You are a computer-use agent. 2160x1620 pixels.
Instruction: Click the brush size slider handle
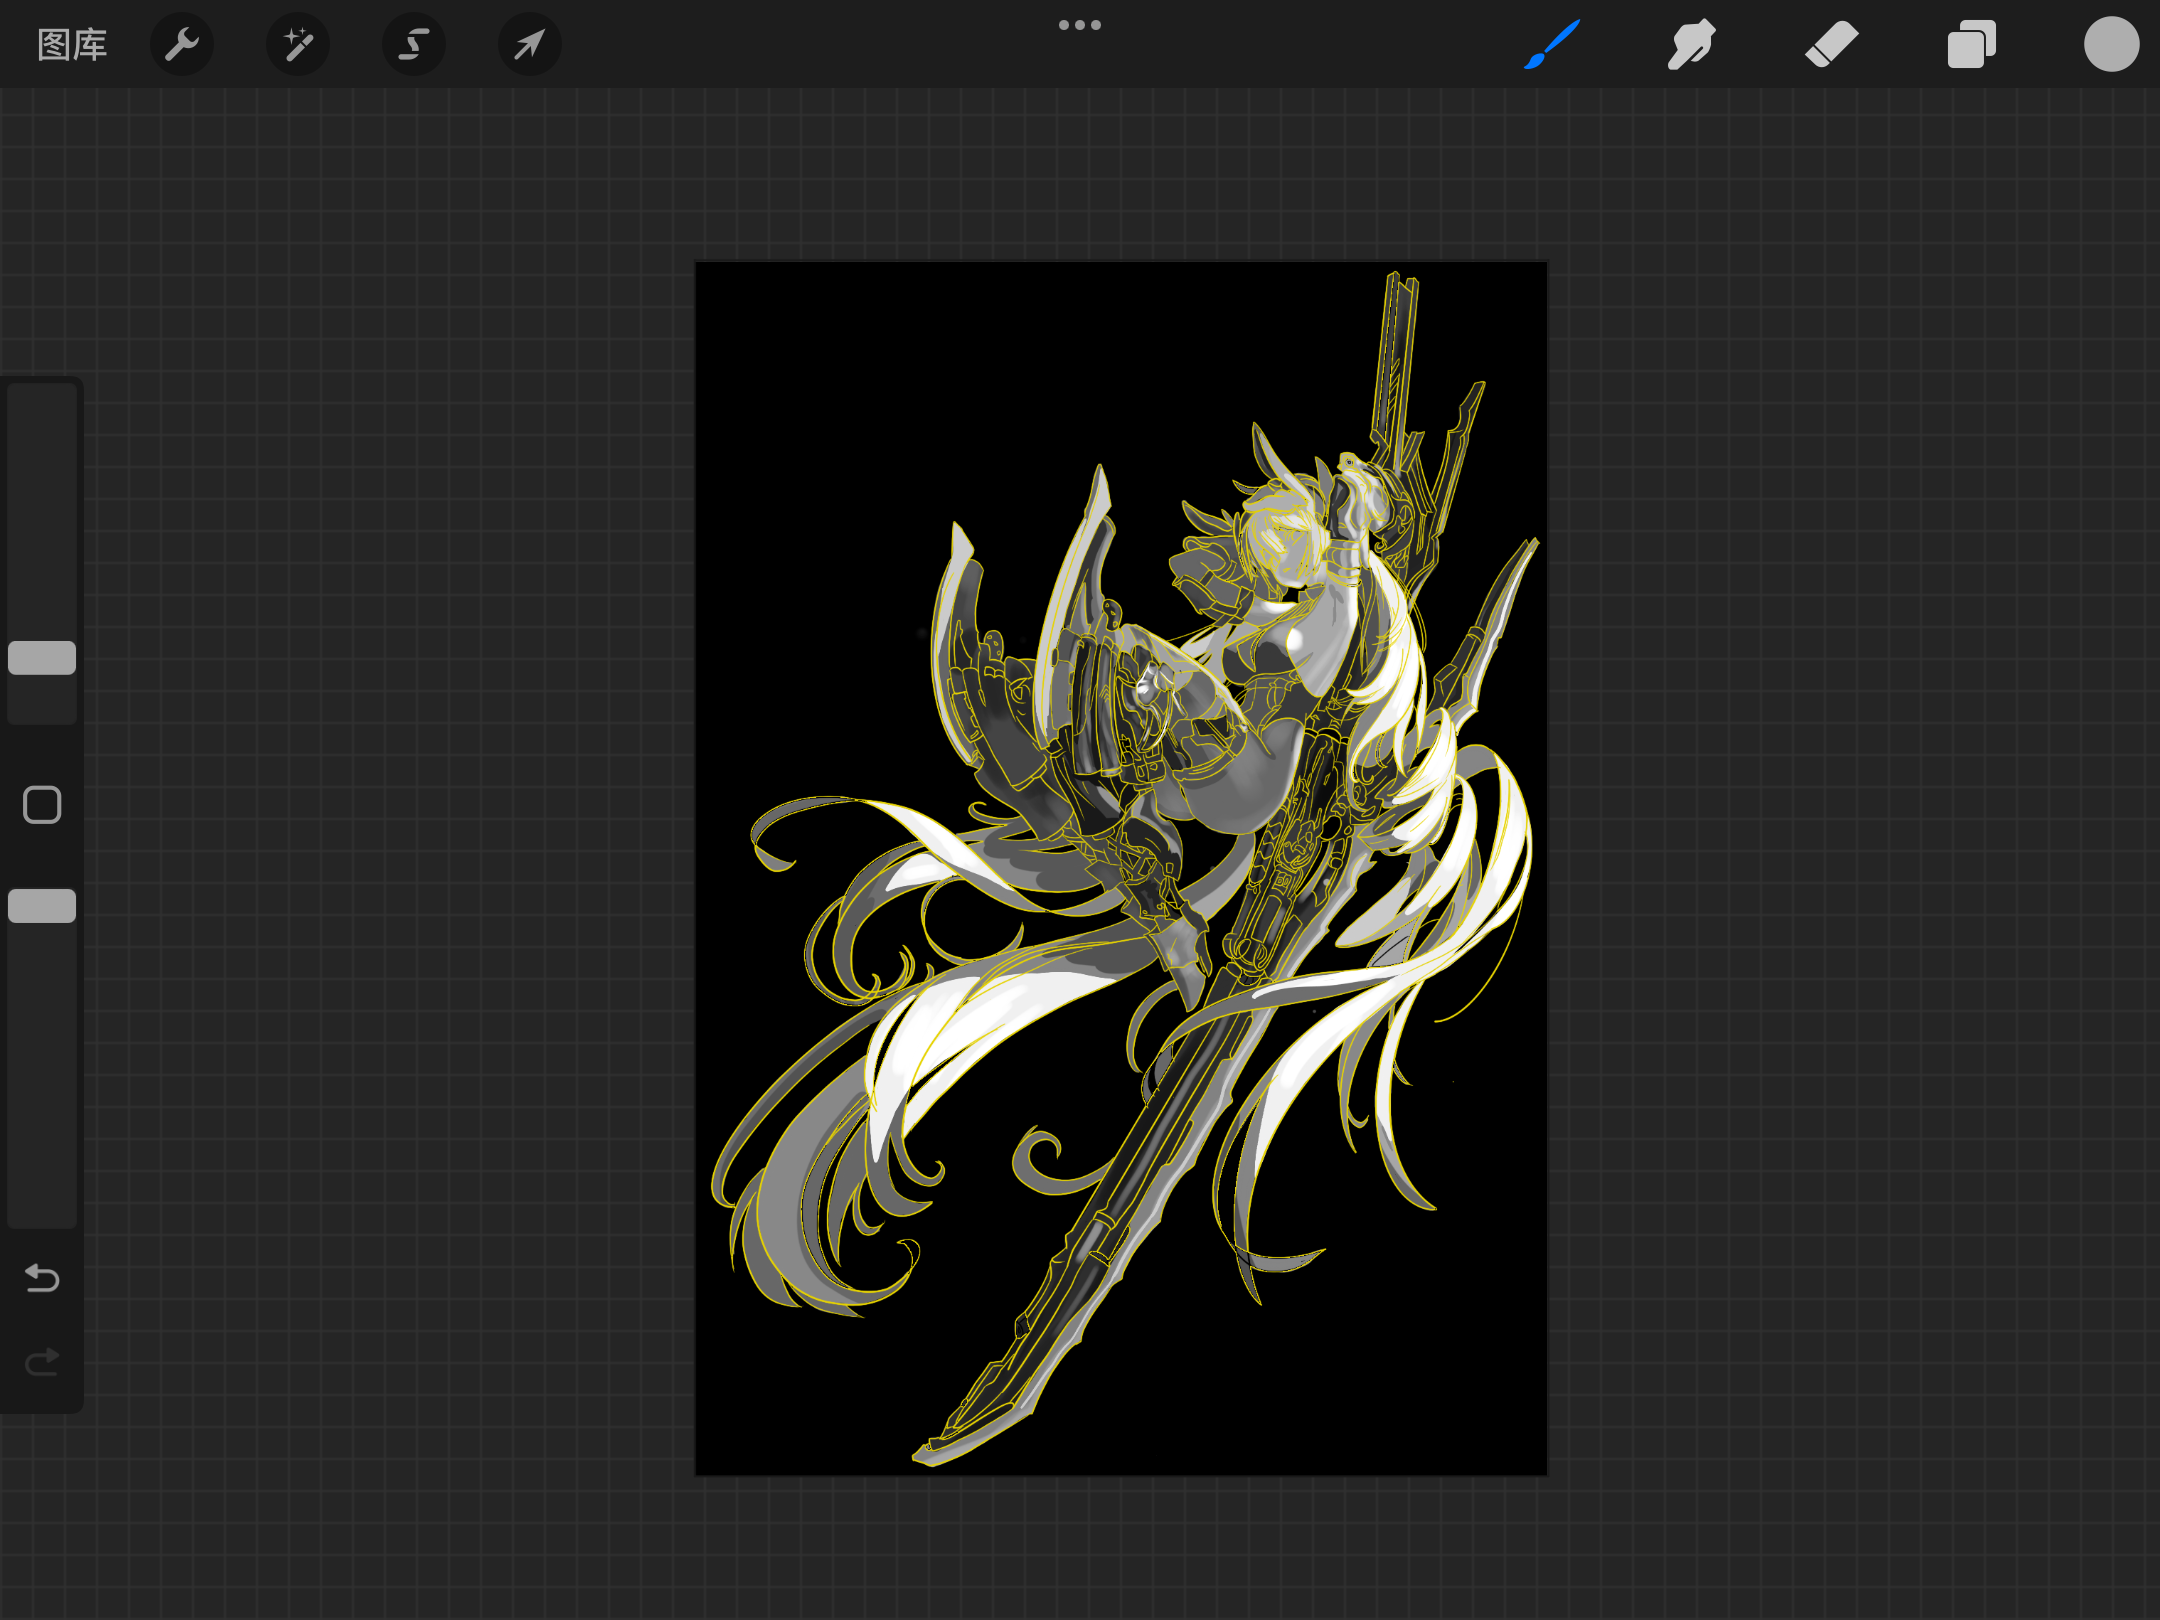click(42, 658)
